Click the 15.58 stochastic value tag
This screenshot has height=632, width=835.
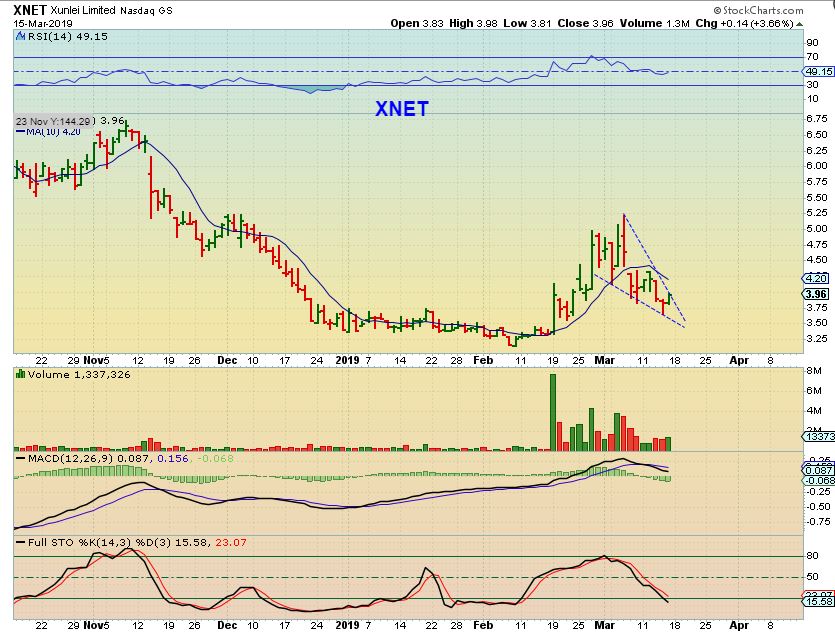pyautogui.click(x=818, y=601)
